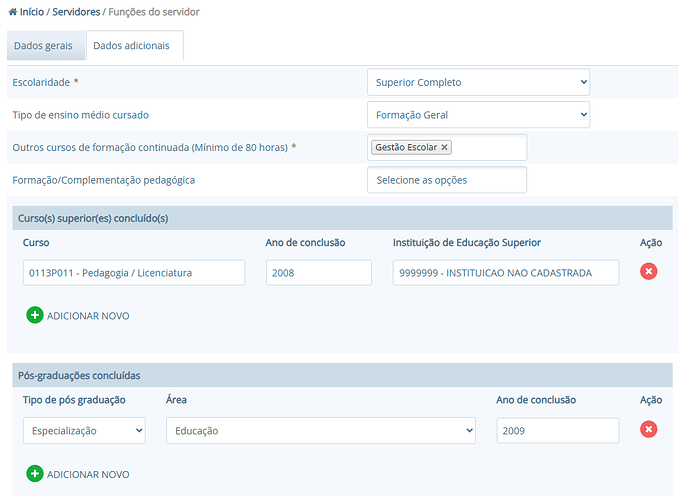Open the Escolaridade dropdown
690x496 pixels.
478,82
